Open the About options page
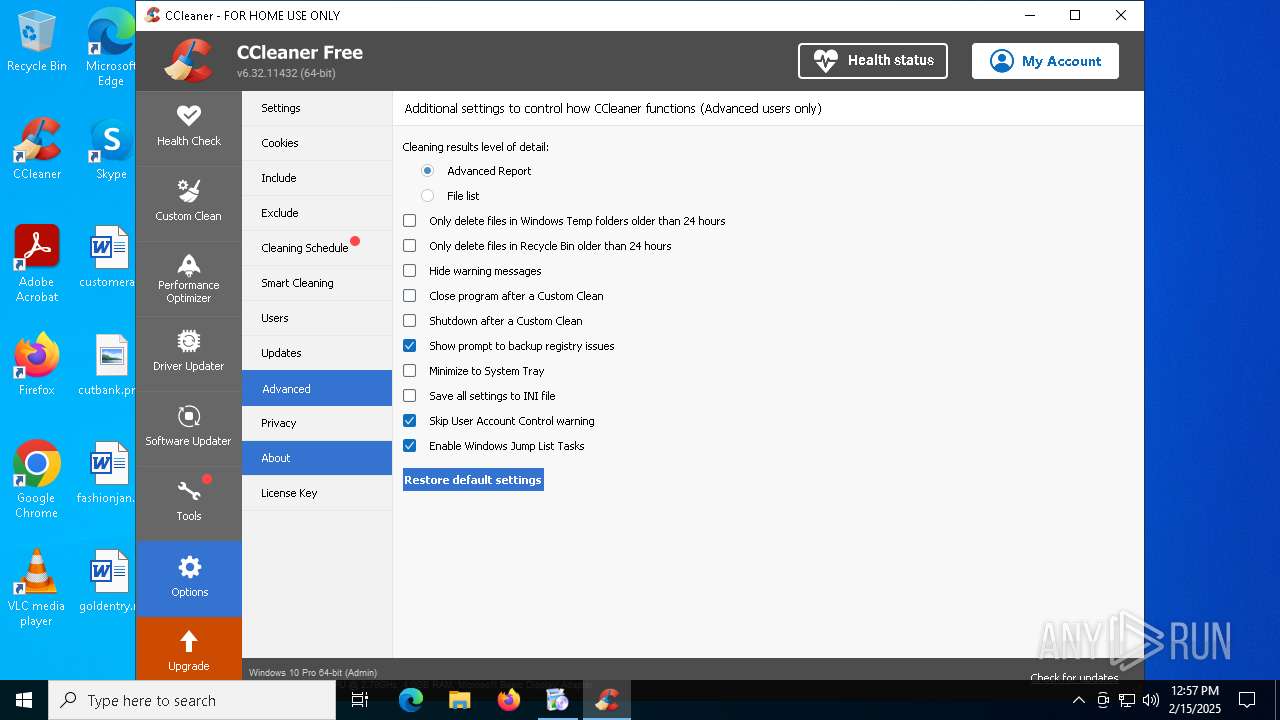 click(317, 458)
